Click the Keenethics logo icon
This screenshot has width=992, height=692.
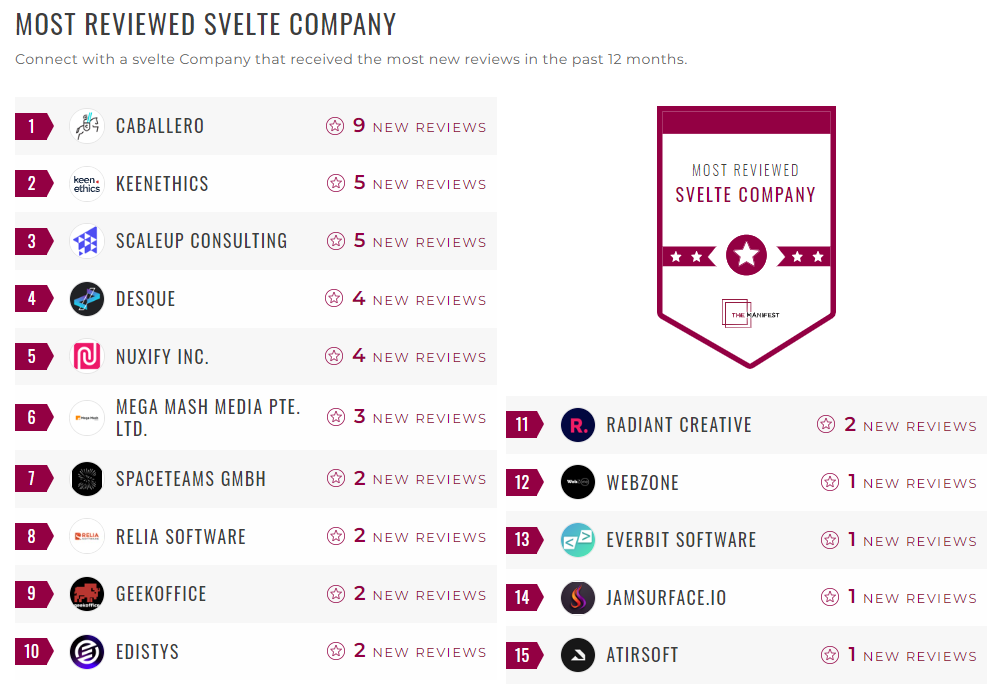87,184
